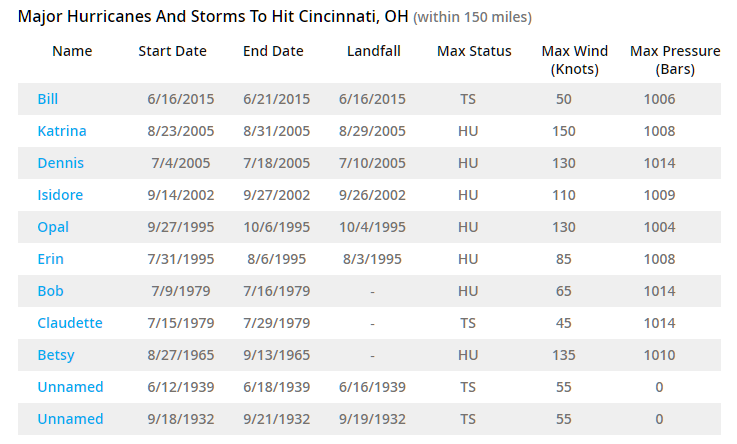The height and width of the screenshot is (444, 737).
Task: Select the Claudette storm link
Action: pos(70,323)
